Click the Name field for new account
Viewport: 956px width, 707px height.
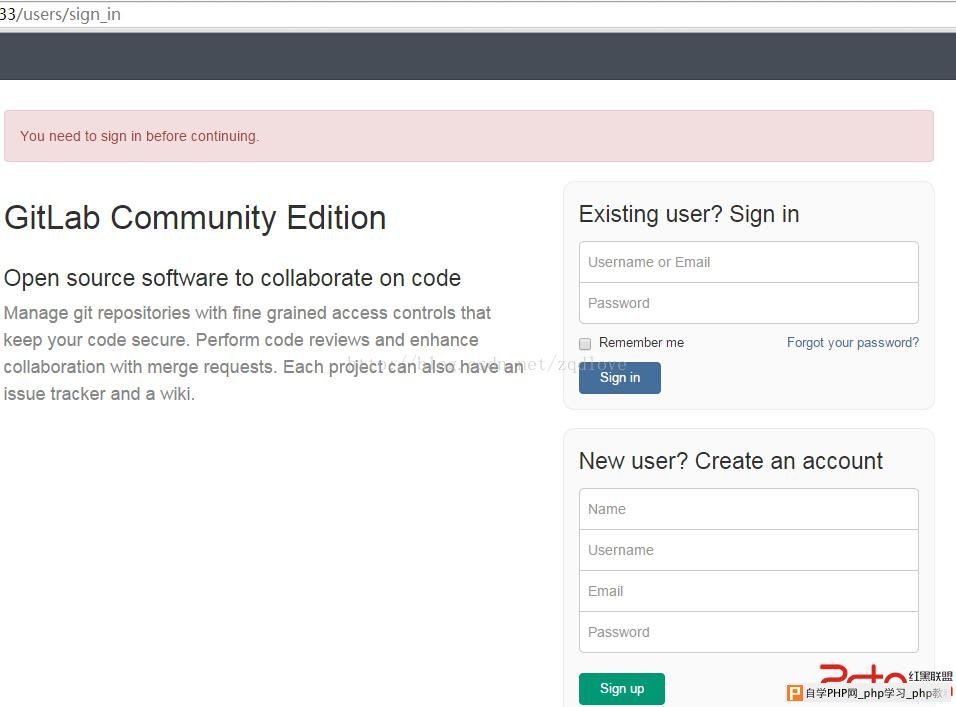(749, 509)
